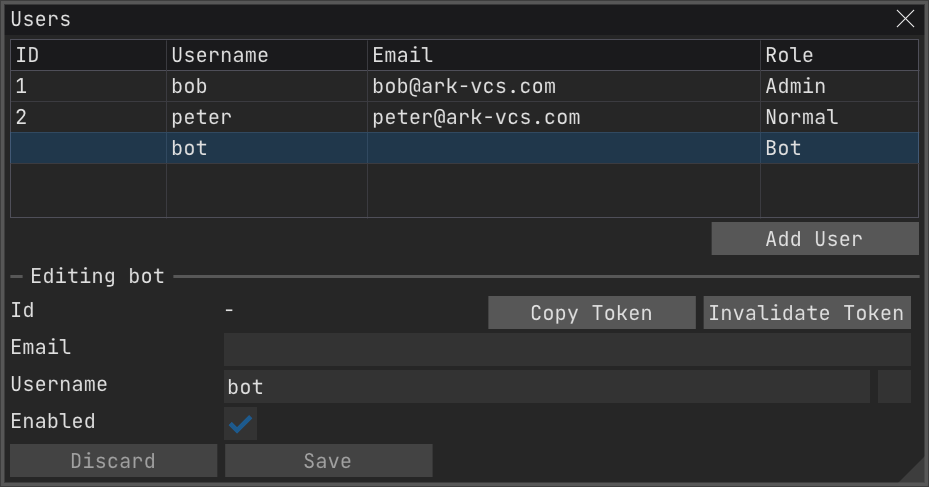Close the Users window
Image resolution: width=929 pixels, height=487 pixels.
coord(905,19)
